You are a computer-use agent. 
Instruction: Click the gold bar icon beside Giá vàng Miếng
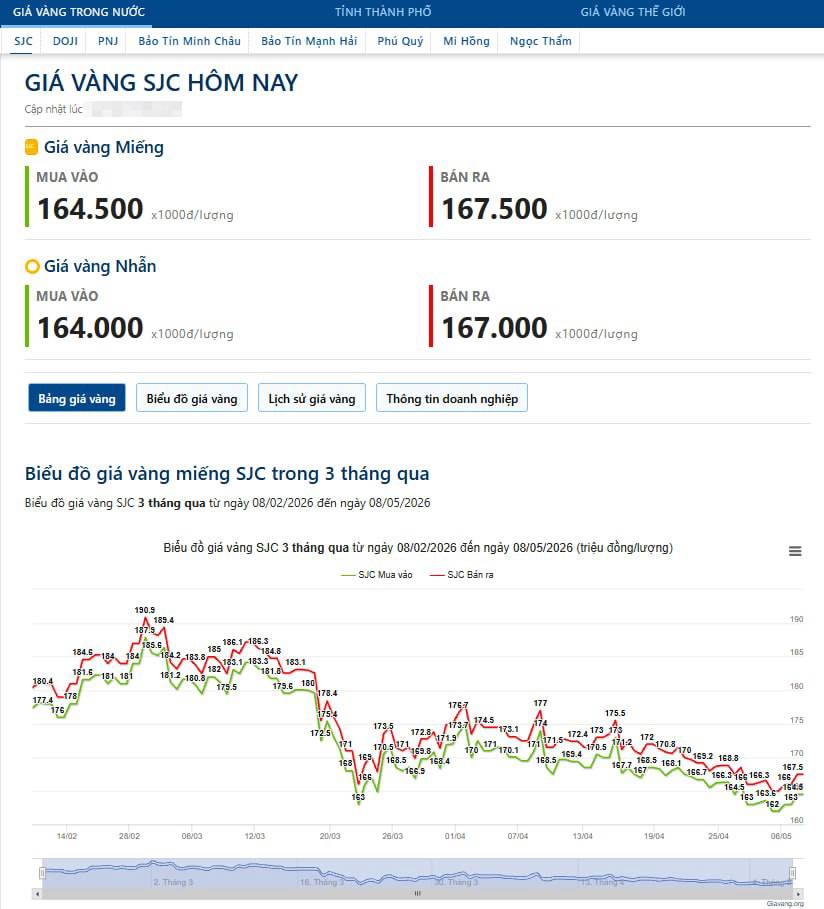click(31, 147)
